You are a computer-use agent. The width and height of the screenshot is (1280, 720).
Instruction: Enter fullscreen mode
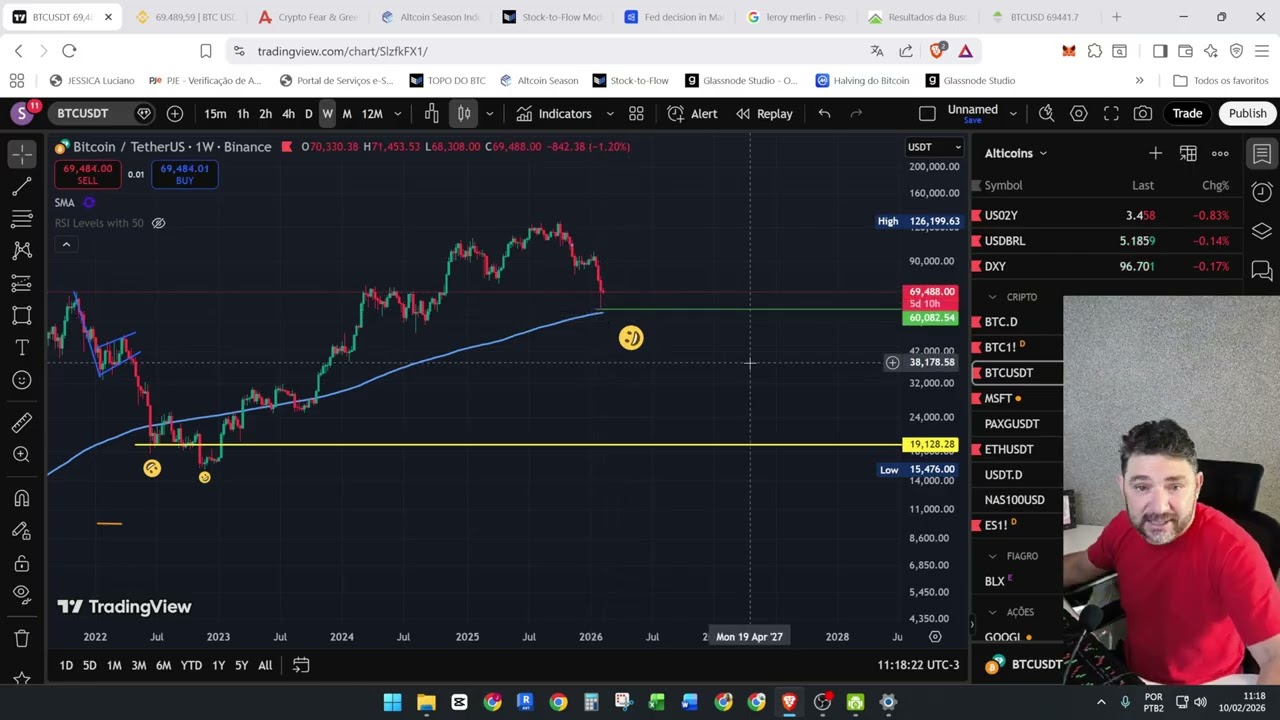(x=1111, y=113)
